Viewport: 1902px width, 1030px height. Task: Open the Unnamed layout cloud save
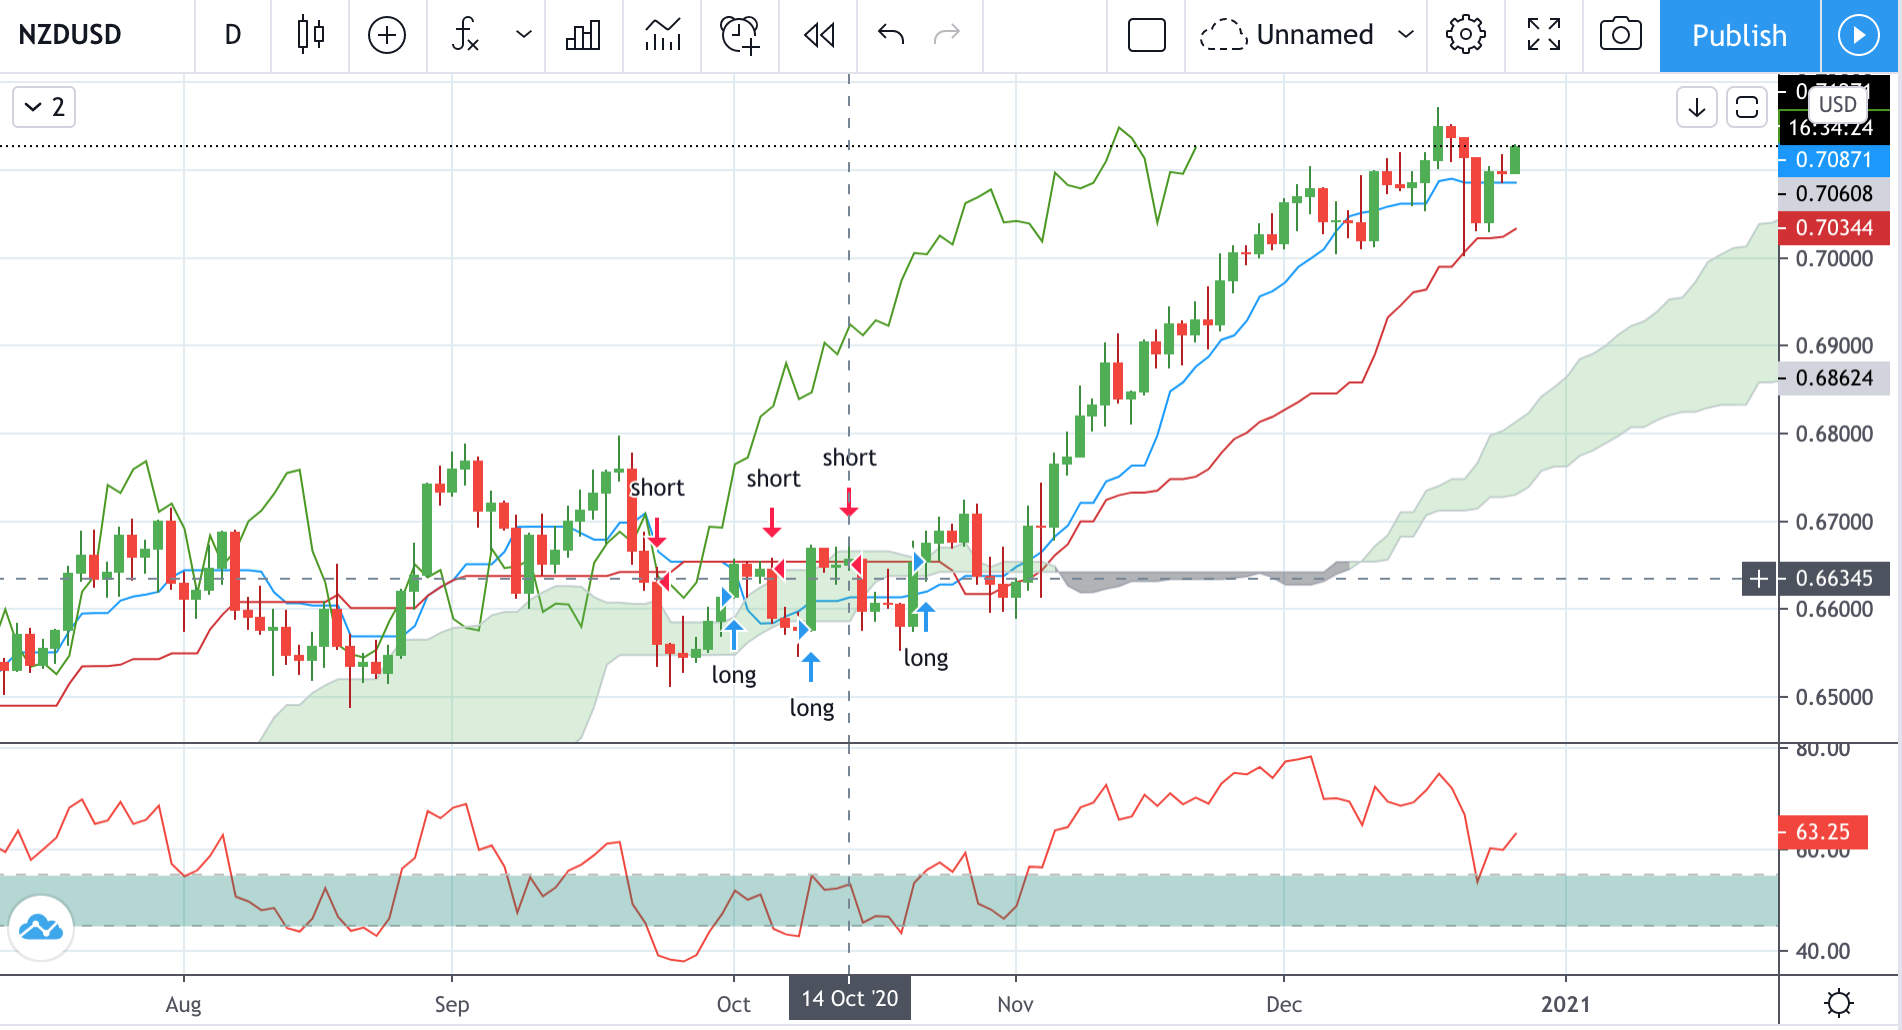coord(1287,35)
